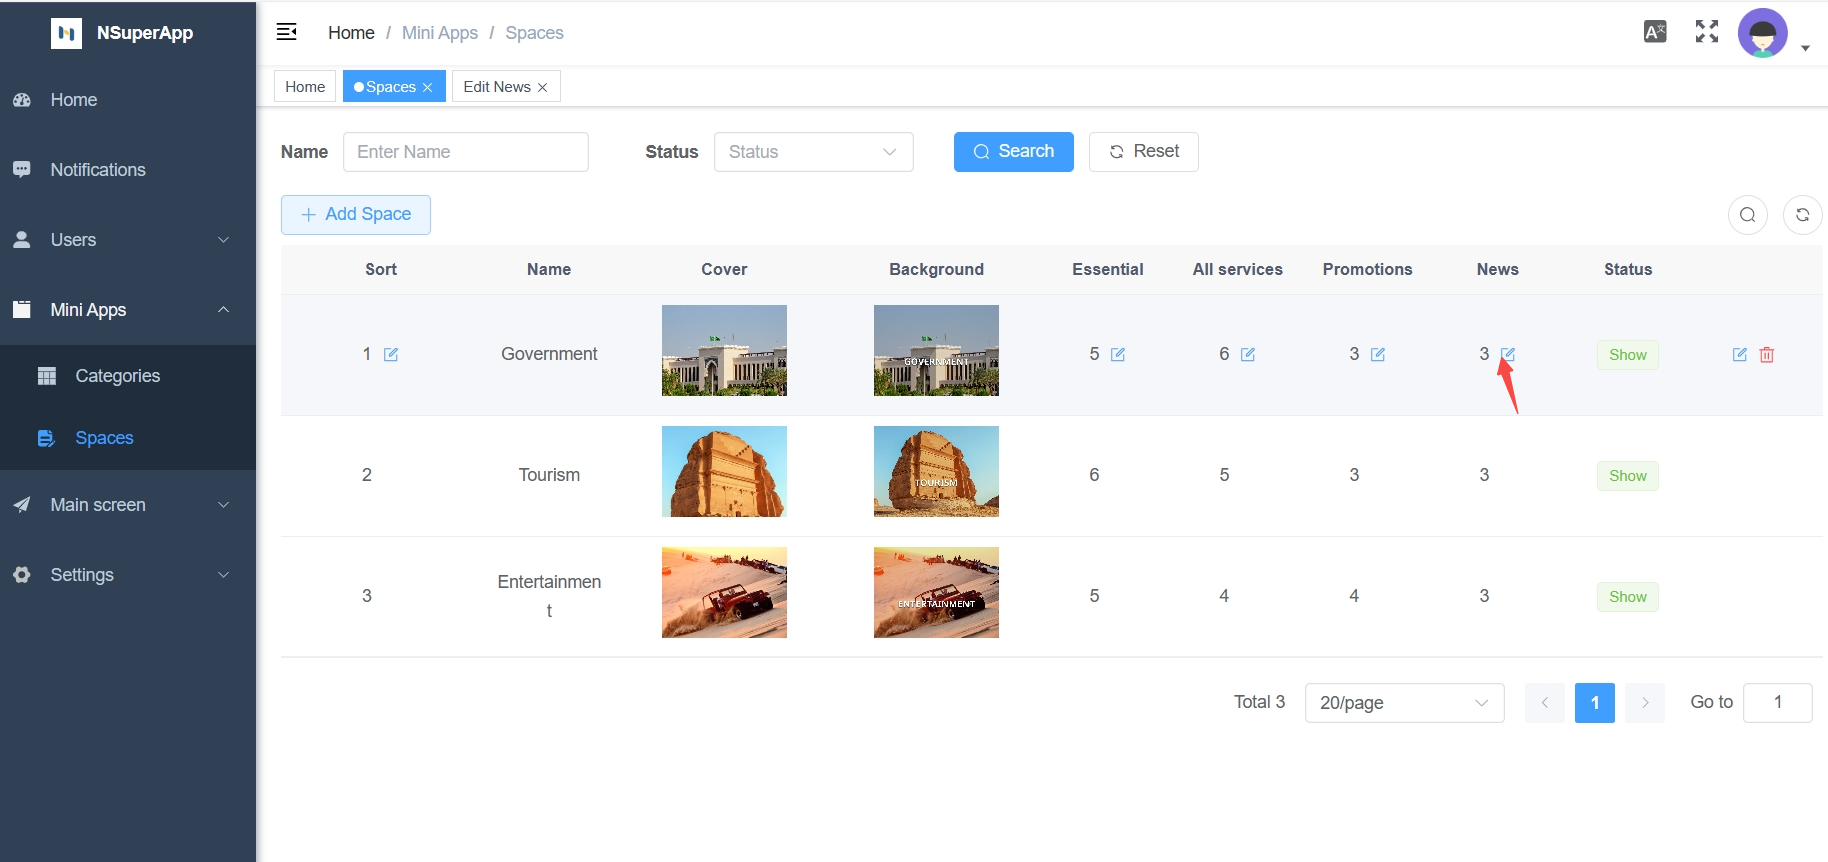Viewport: 1828px width, 862px height.
Task: Toggle search bar with round magnifier icon
Action: coord(1747,215)
